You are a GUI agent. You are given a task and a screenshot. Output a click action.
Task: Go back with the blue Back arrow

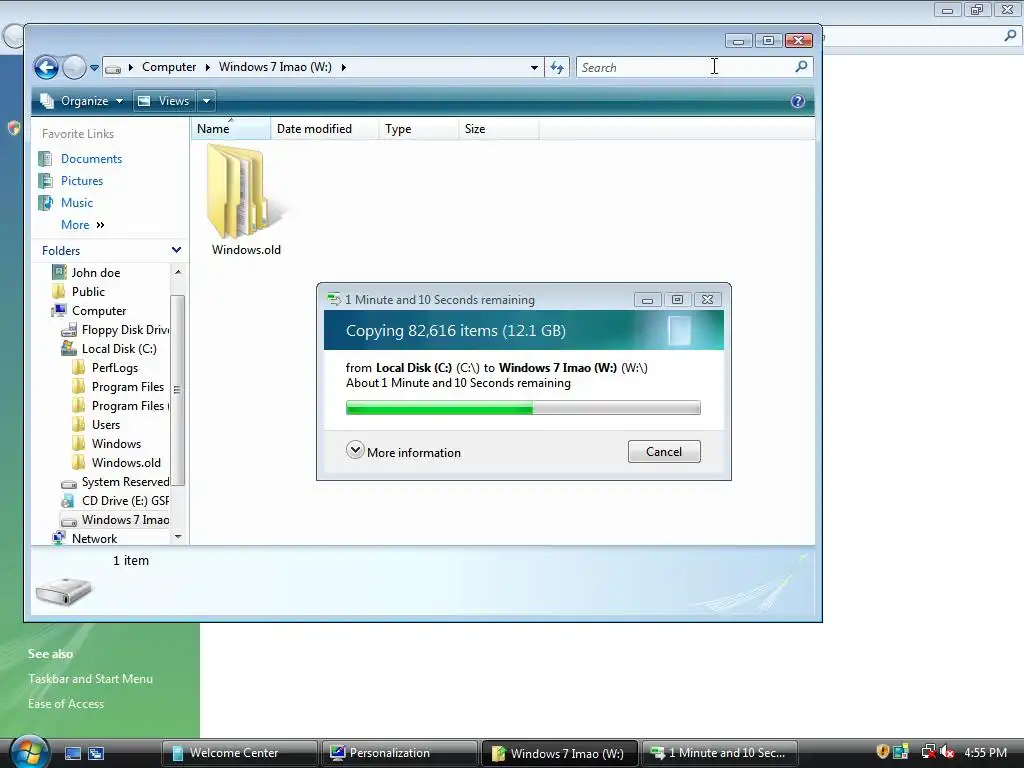click(46, 67)
